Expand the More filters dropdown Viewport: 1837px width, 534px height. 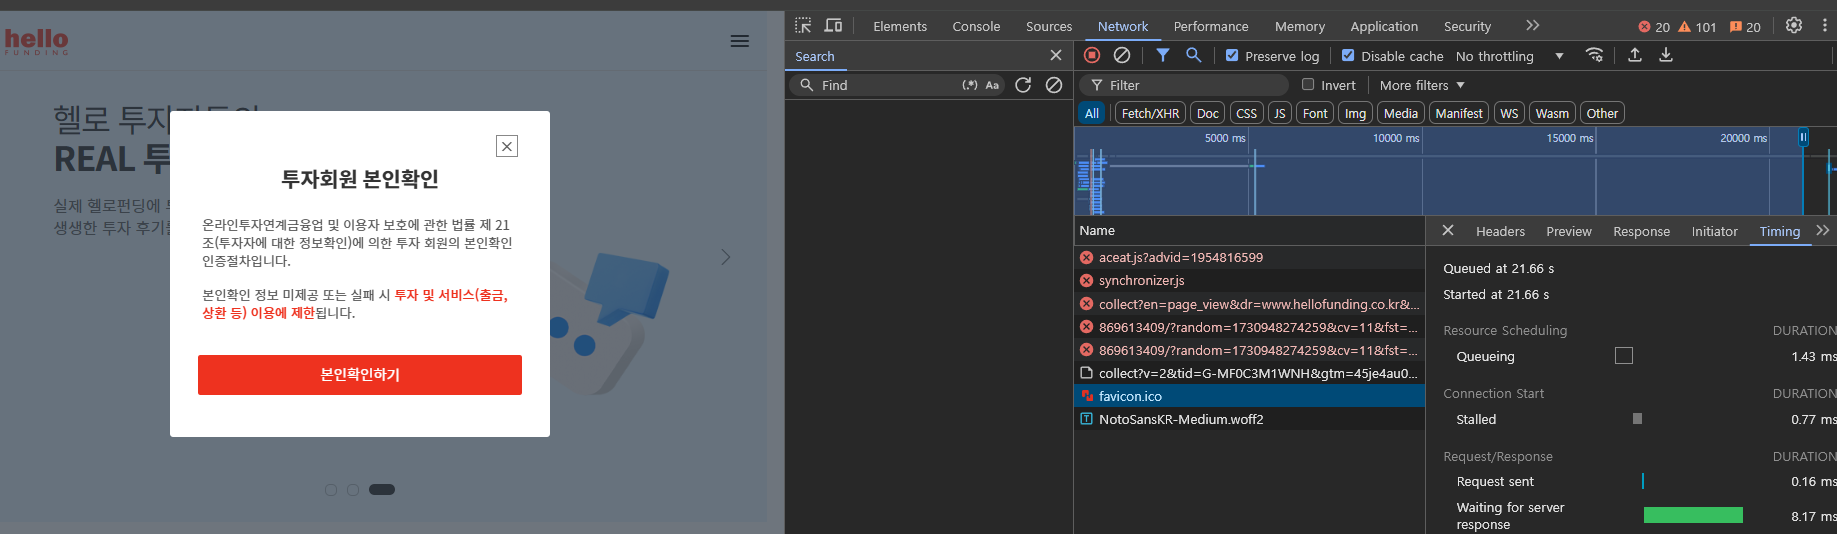pos(1422,85)
